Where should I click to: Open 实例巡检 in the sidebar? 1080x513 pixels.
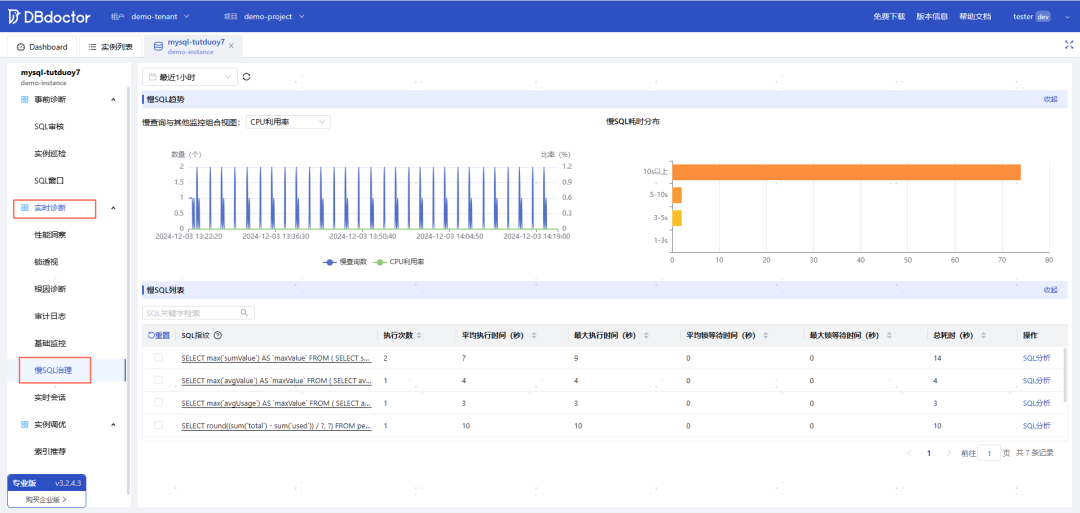click(50, 154)
